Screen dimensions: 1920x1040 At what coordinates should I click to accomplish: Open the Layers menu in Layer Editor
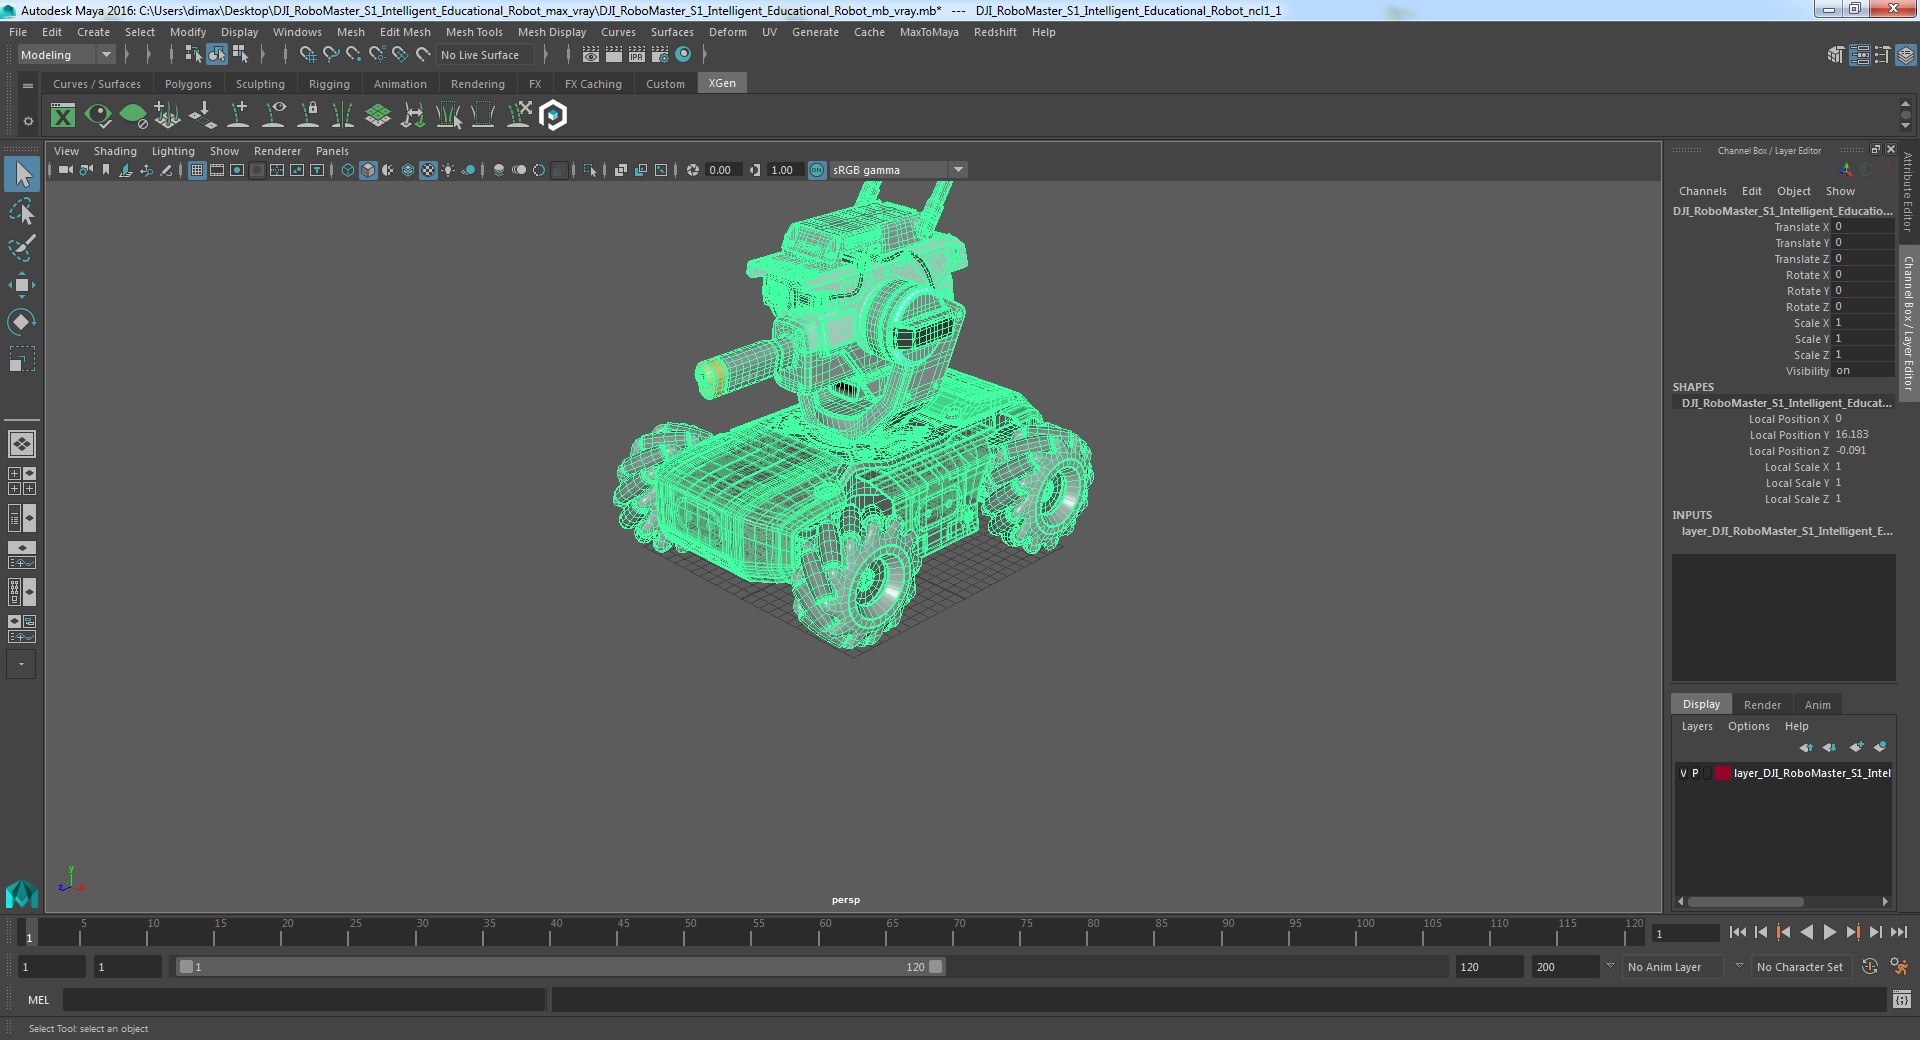pos(1697,726)
